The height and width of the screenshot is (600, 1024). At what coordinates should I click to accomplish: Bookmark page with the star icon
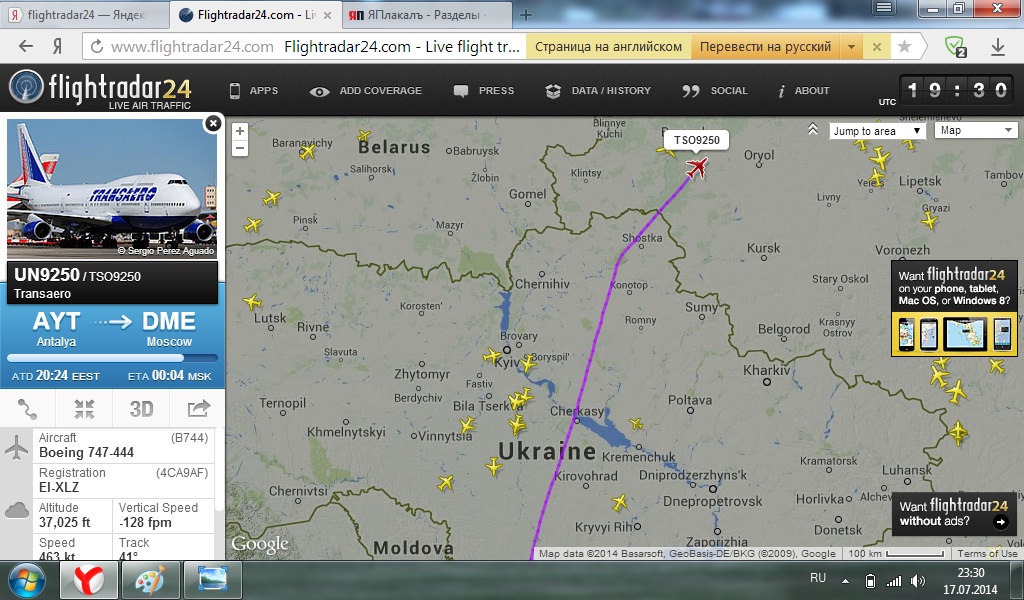tap(904, 46)
